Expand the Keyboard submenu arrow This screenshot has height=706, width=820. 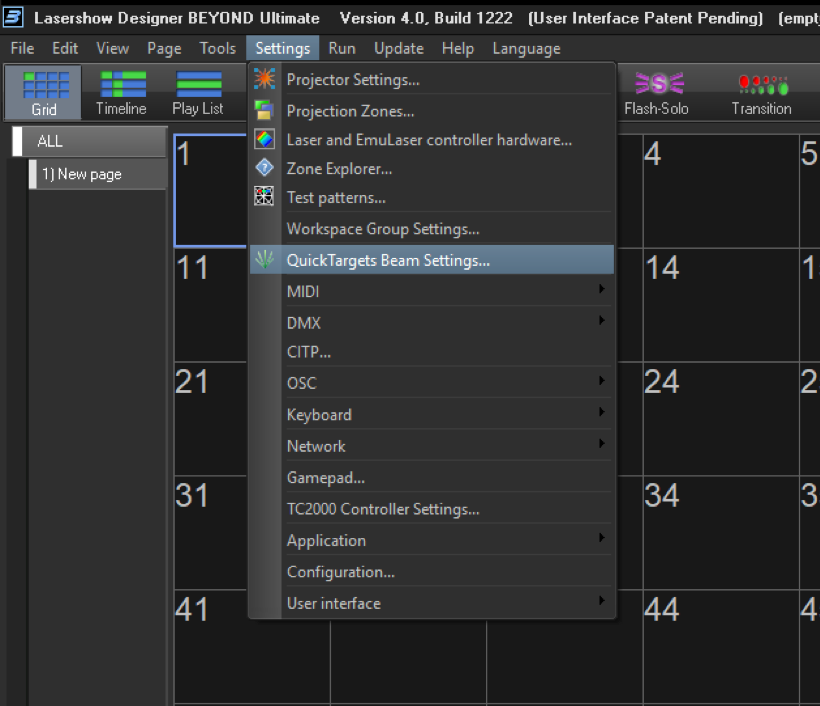(602, 412)
